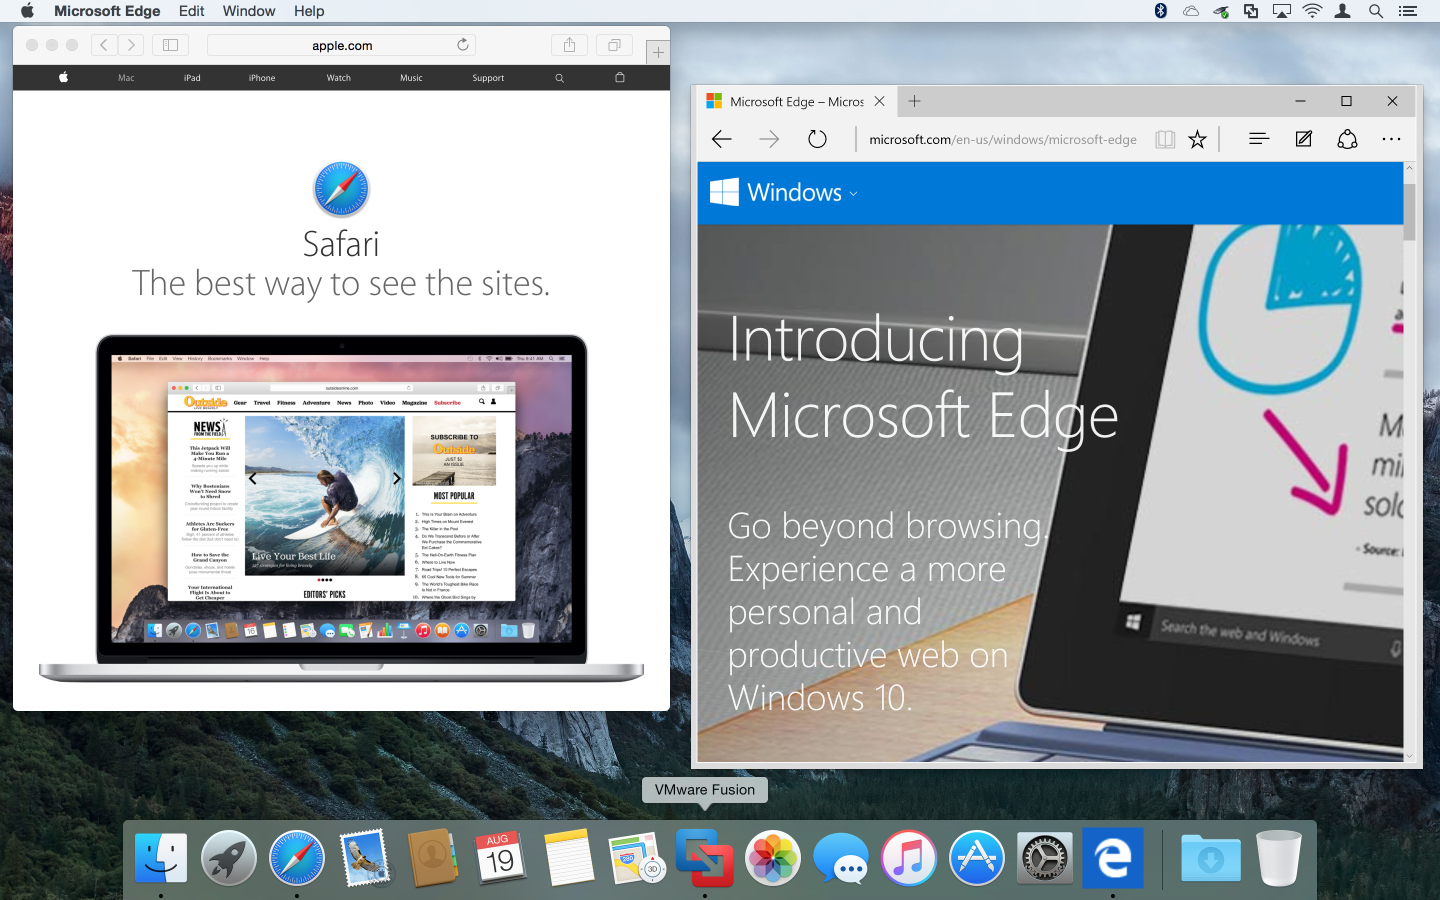Viewport: 1440px width, 900px height.
Task: Toggle reading view in Edge
Action: pos(1165,139)
